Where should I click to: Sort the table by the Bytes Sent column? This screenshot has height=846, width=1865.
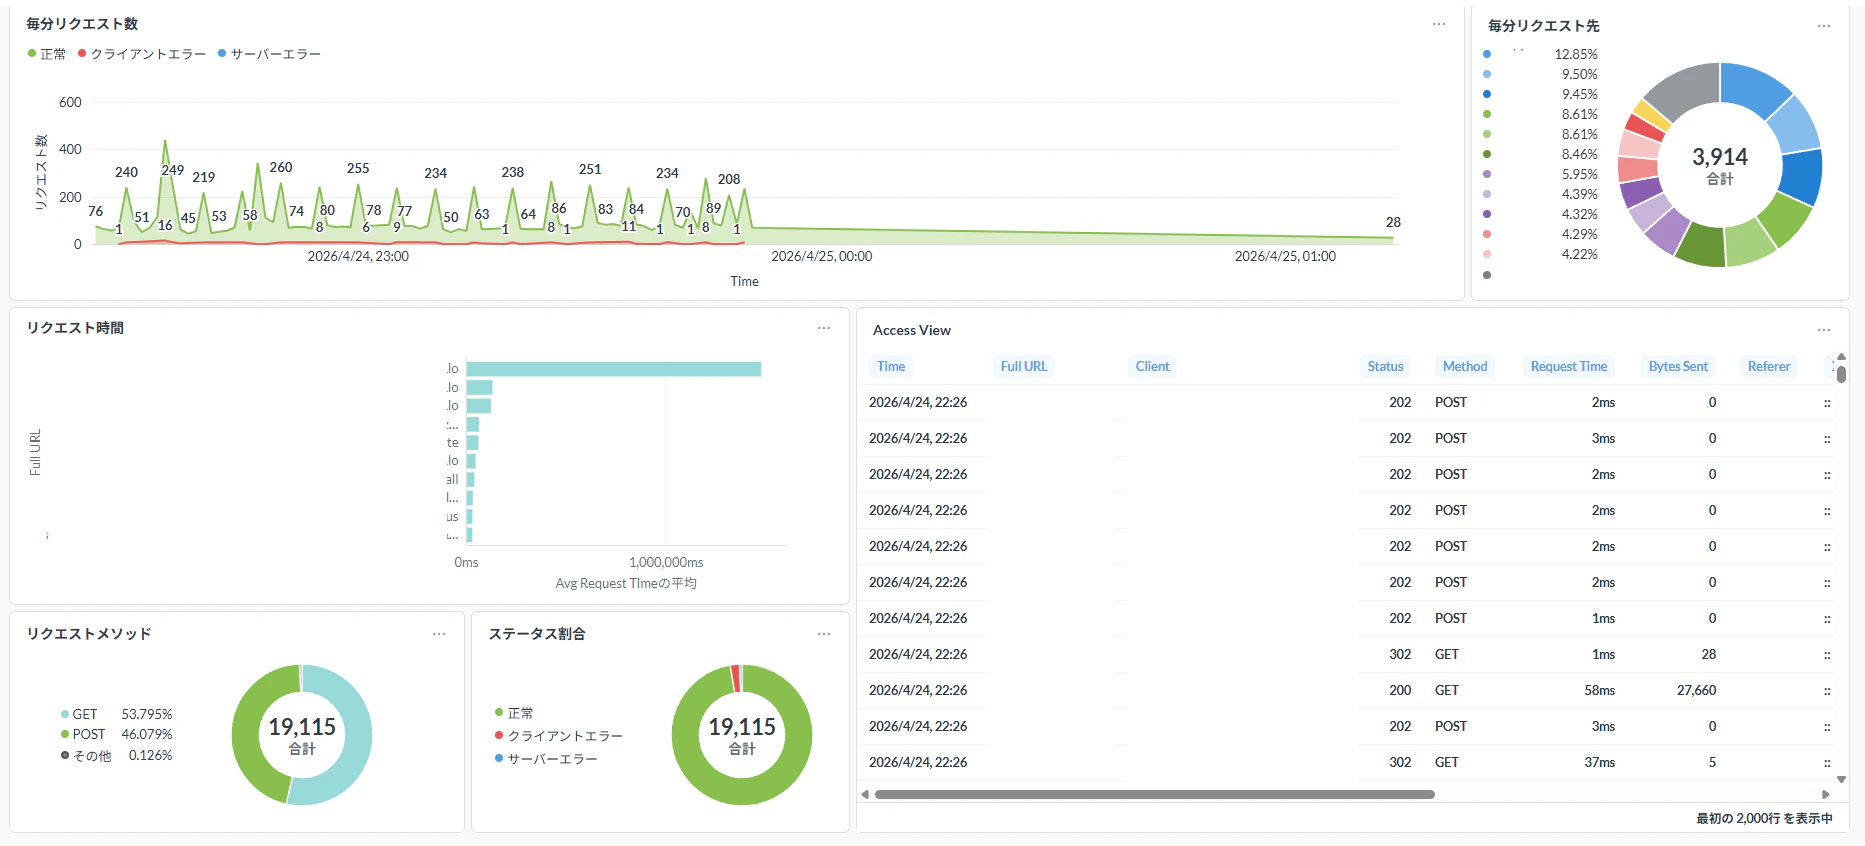1678,366
